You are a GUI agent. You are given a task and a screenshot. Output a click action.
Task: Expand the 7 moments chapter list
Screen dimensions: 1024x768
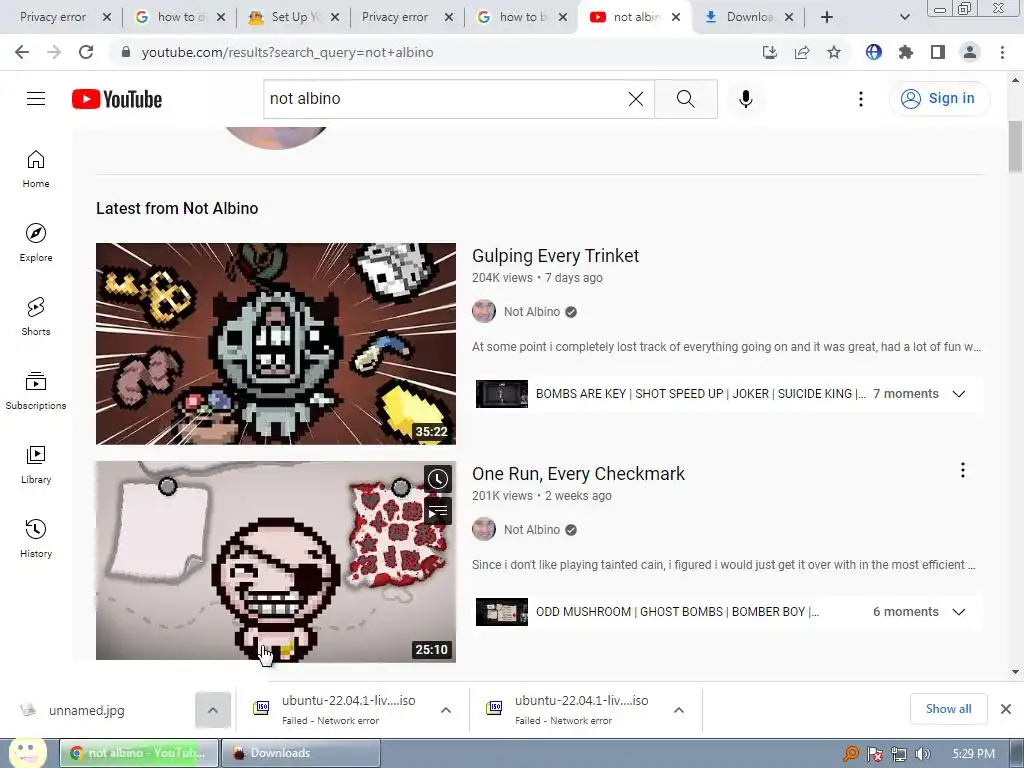(959, 394)
